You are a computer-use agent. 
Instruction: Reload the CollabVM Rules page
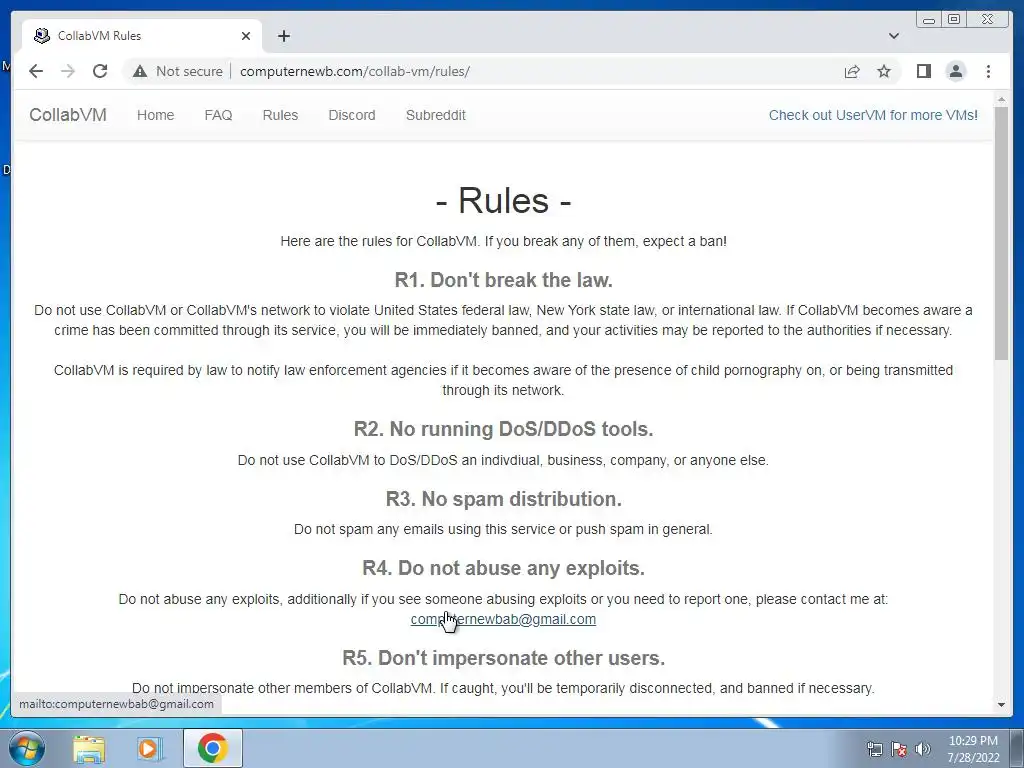point(100,71)
